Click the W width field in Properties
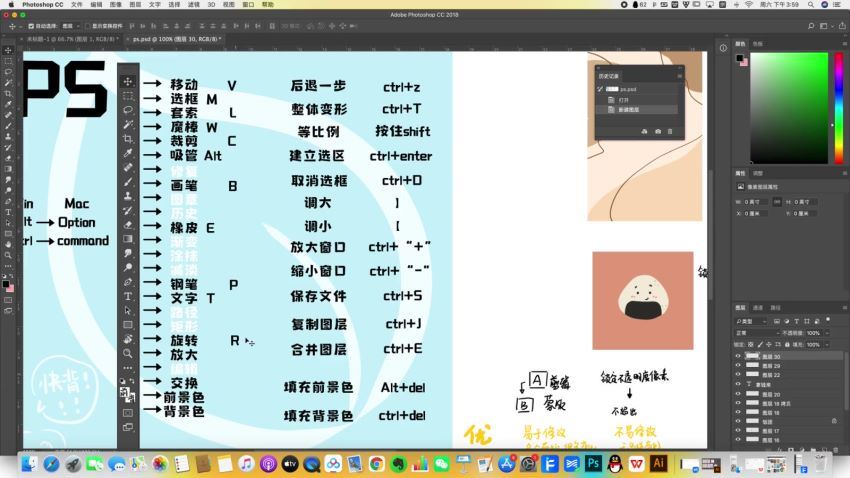 pyautogui.click(x=755, y=202)
